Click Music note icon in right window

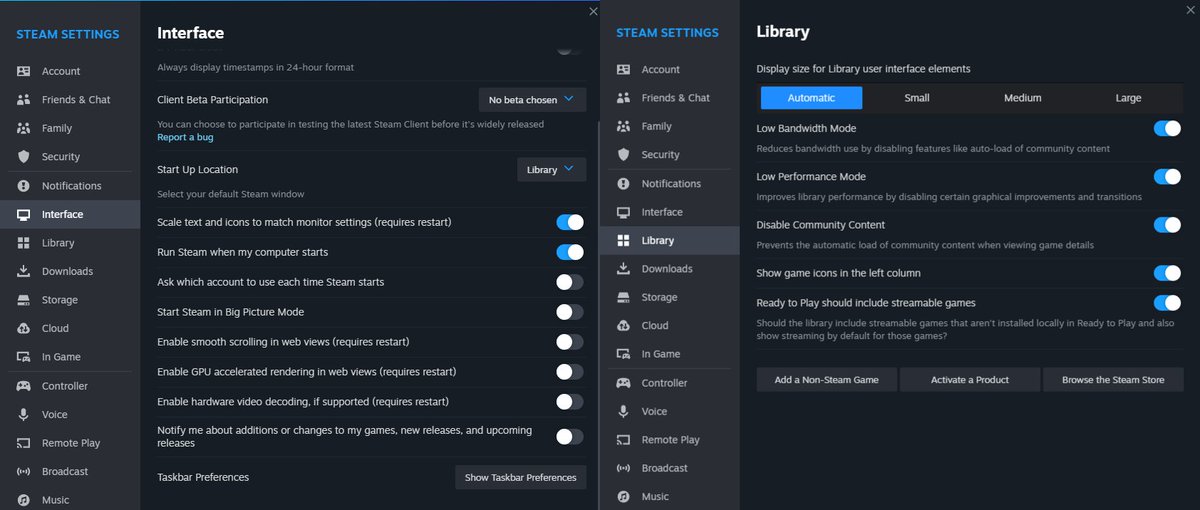(624, 497)
